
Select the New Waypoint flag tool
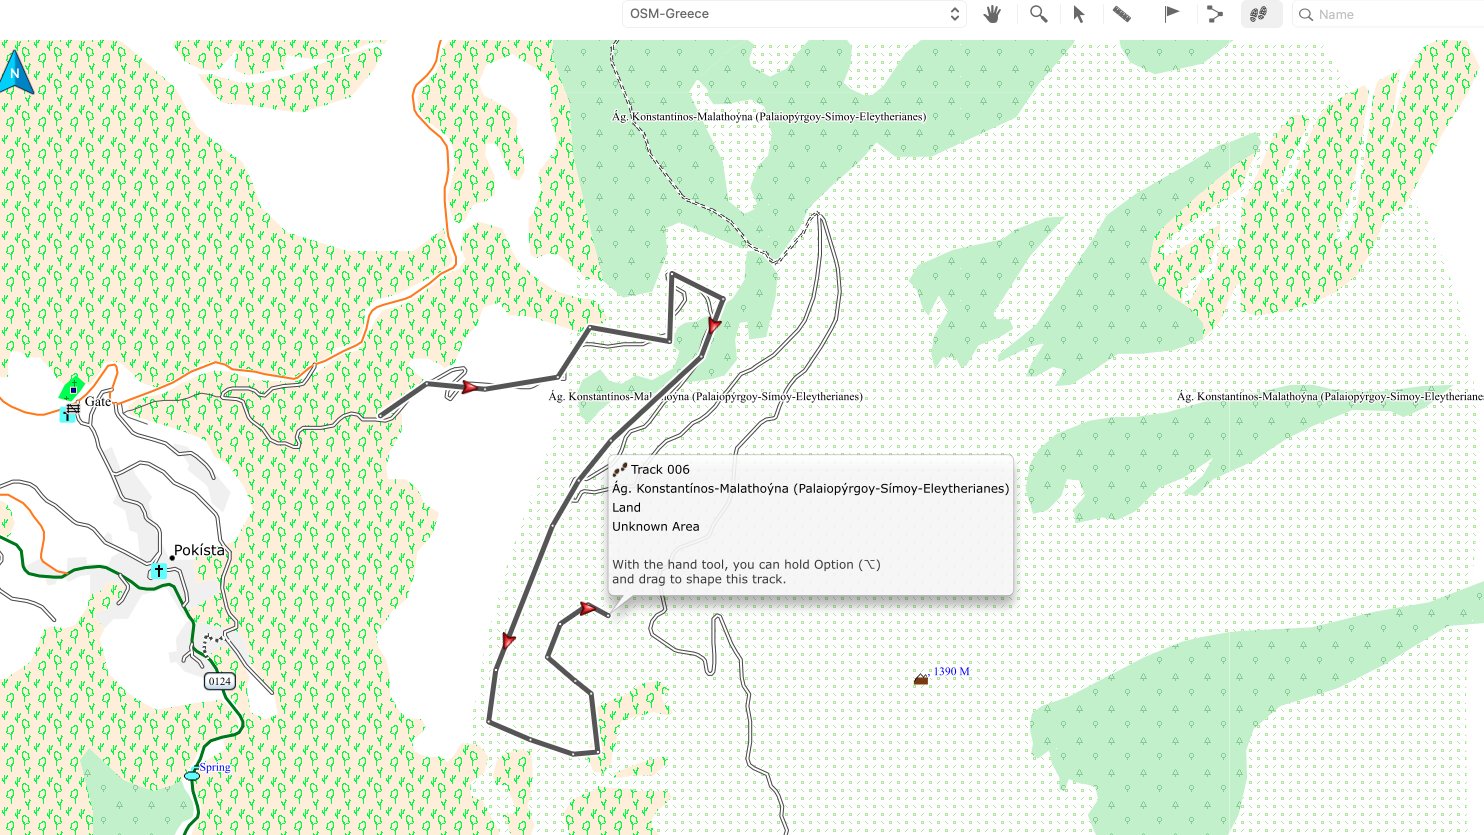(1171, 14)
